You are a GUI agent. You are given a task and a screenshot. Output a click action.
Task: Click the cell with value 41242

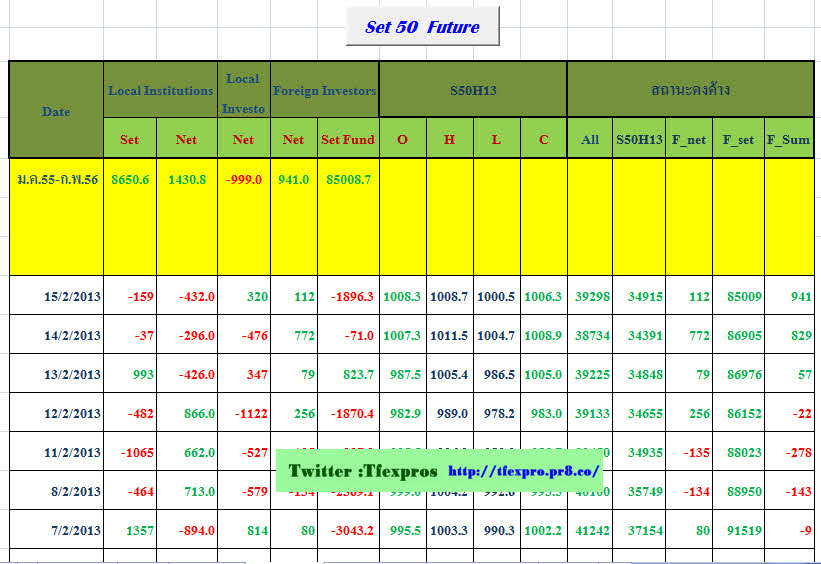tap(590, 531)
